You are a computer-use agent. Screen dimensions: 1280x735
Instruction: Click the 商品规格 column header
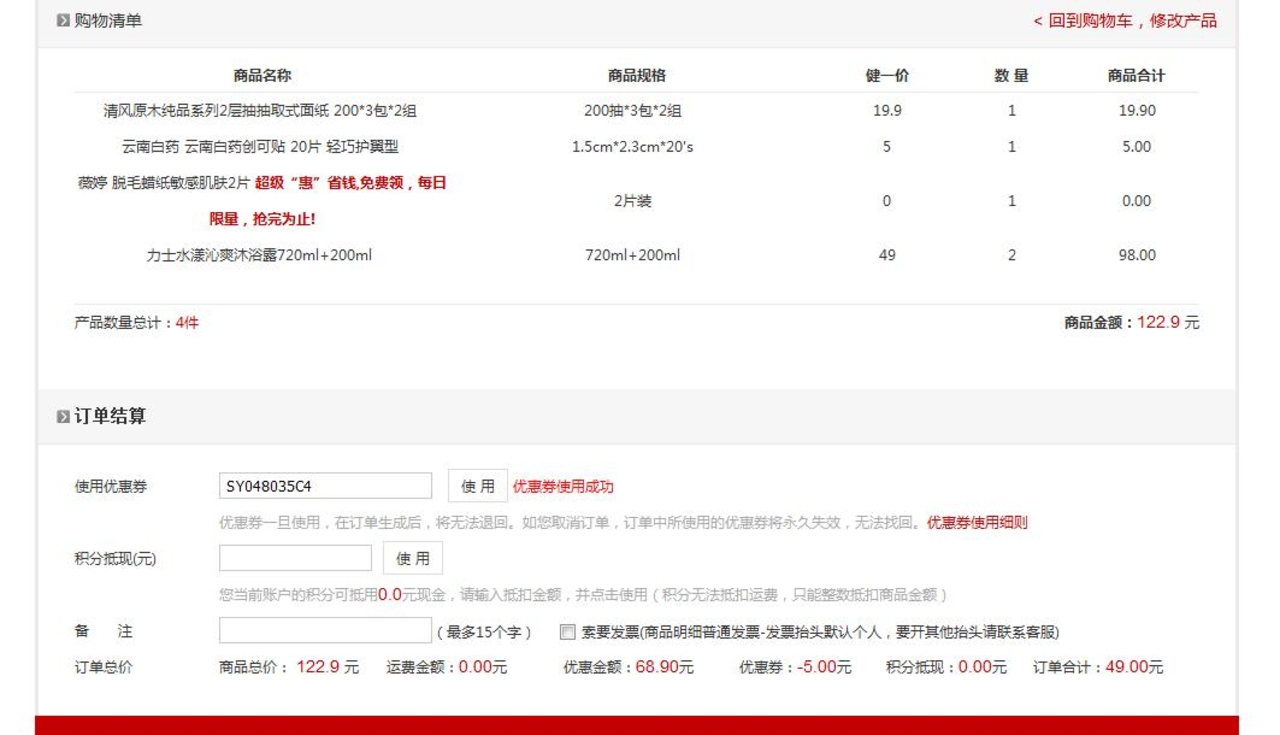[x=636, y=75]
